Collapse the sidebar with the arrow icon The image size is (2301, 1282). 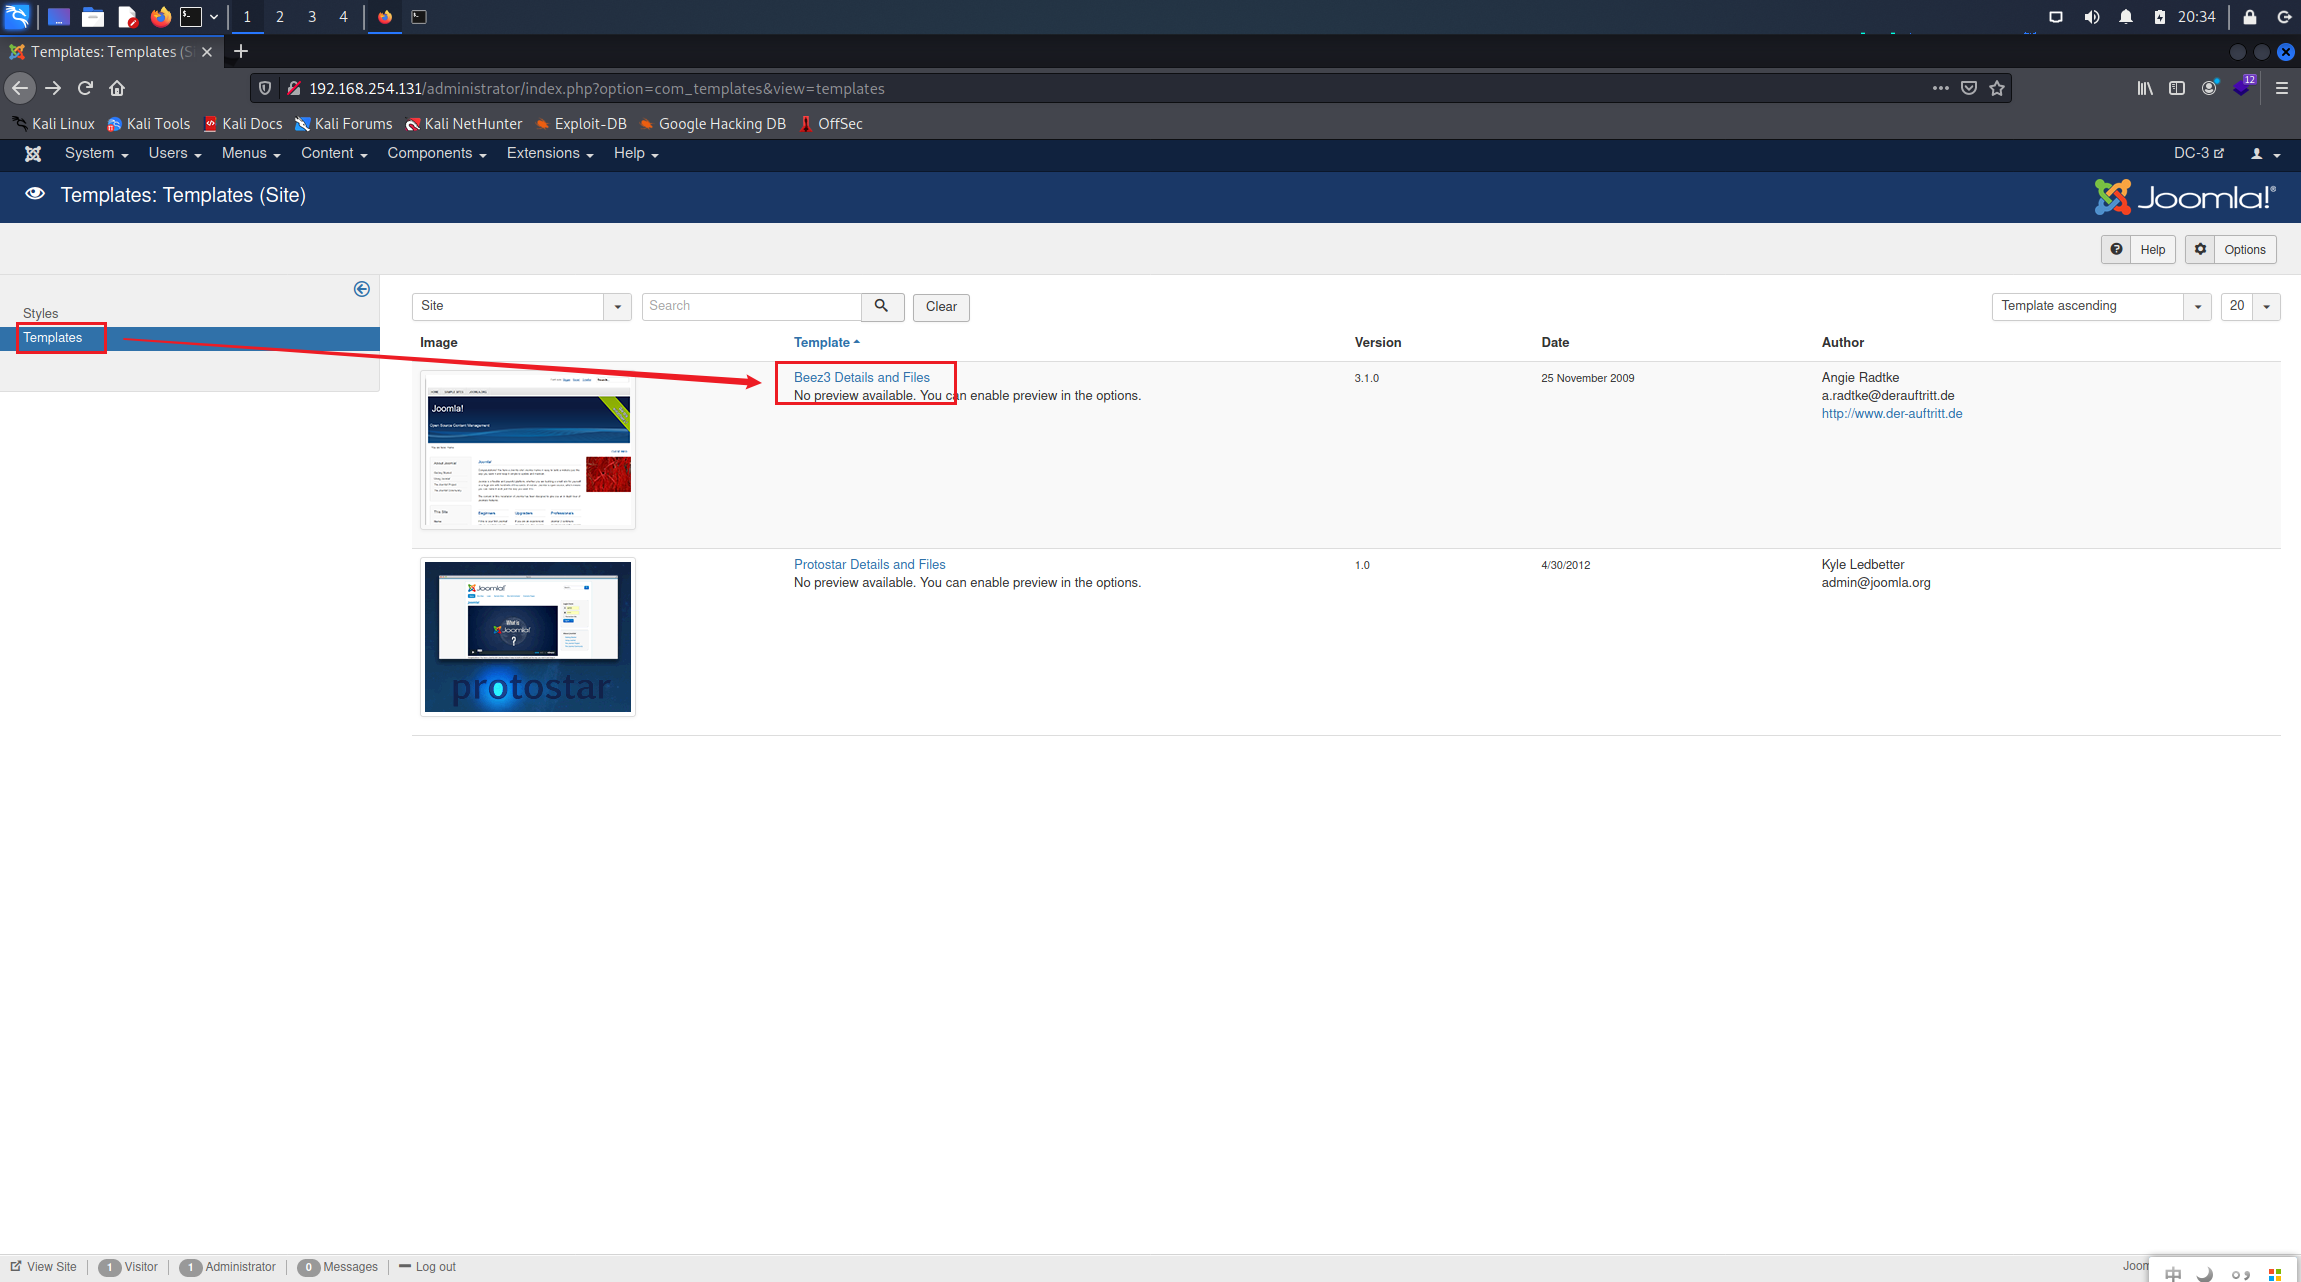362,289
